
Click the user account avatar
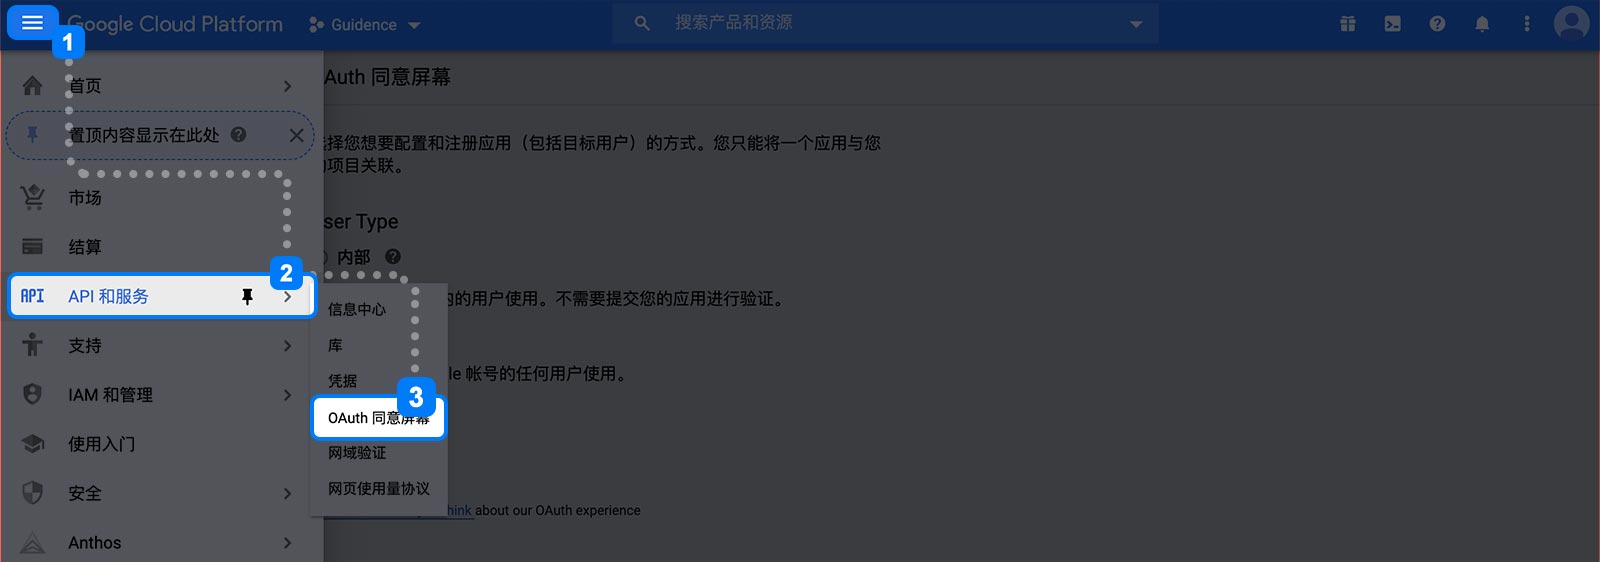click(1571, 23)
